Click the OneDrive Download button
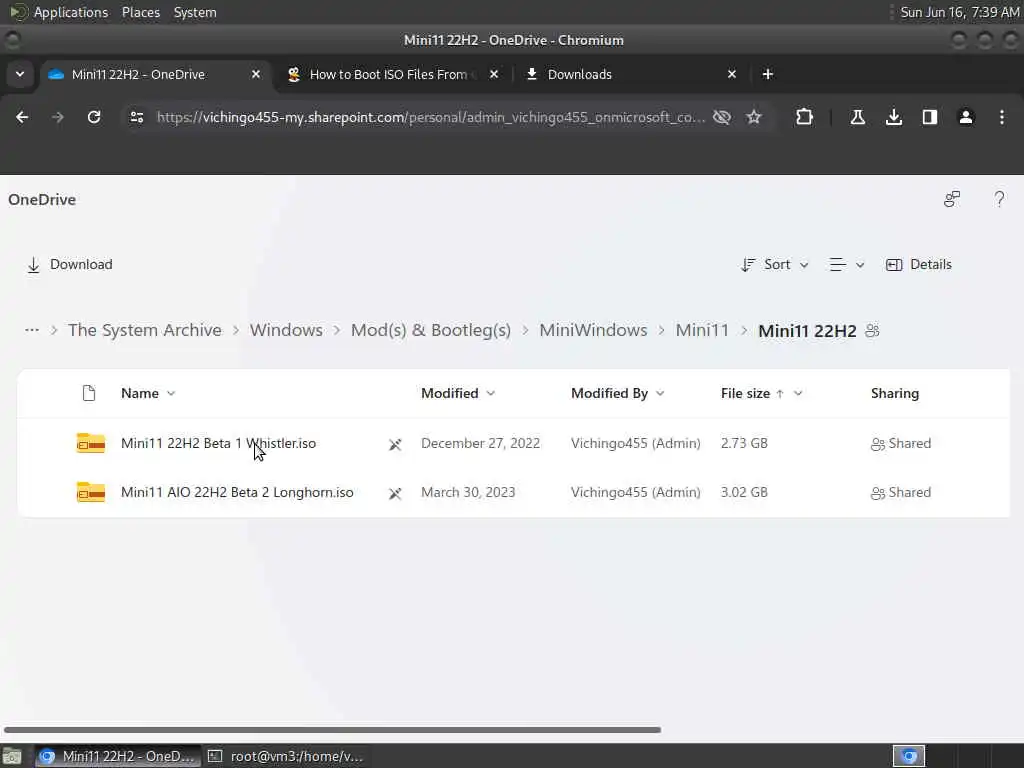 (70, 264)
